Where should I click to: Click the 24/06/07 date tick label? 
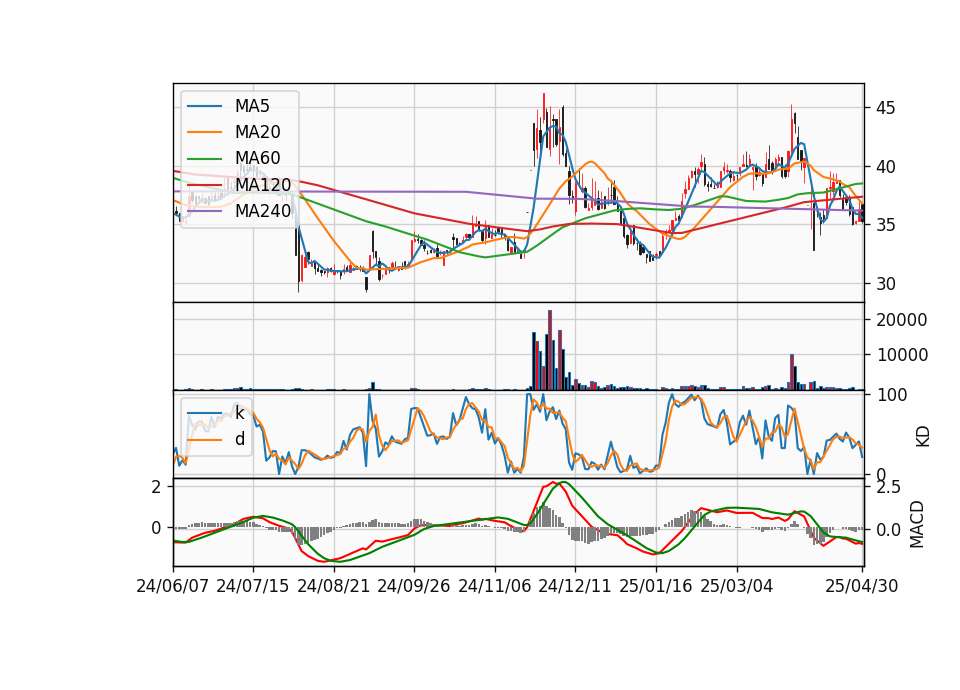(173, 586)
